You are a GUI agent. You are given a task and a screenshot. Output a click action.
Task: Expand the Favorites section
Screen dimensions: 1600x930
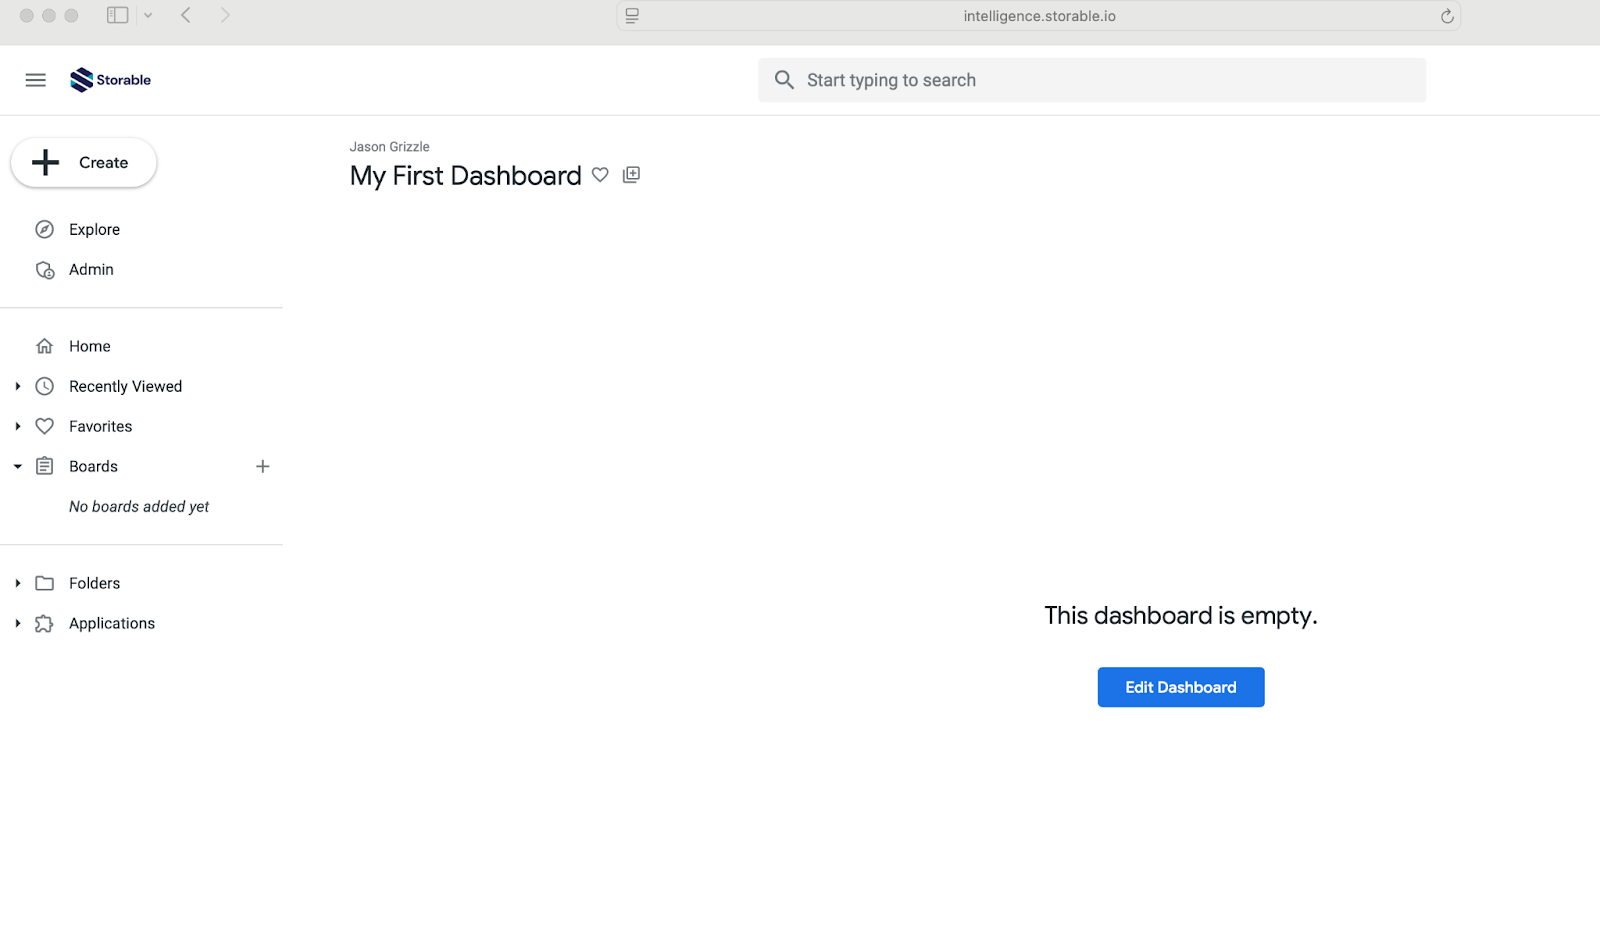pos(18,426)
